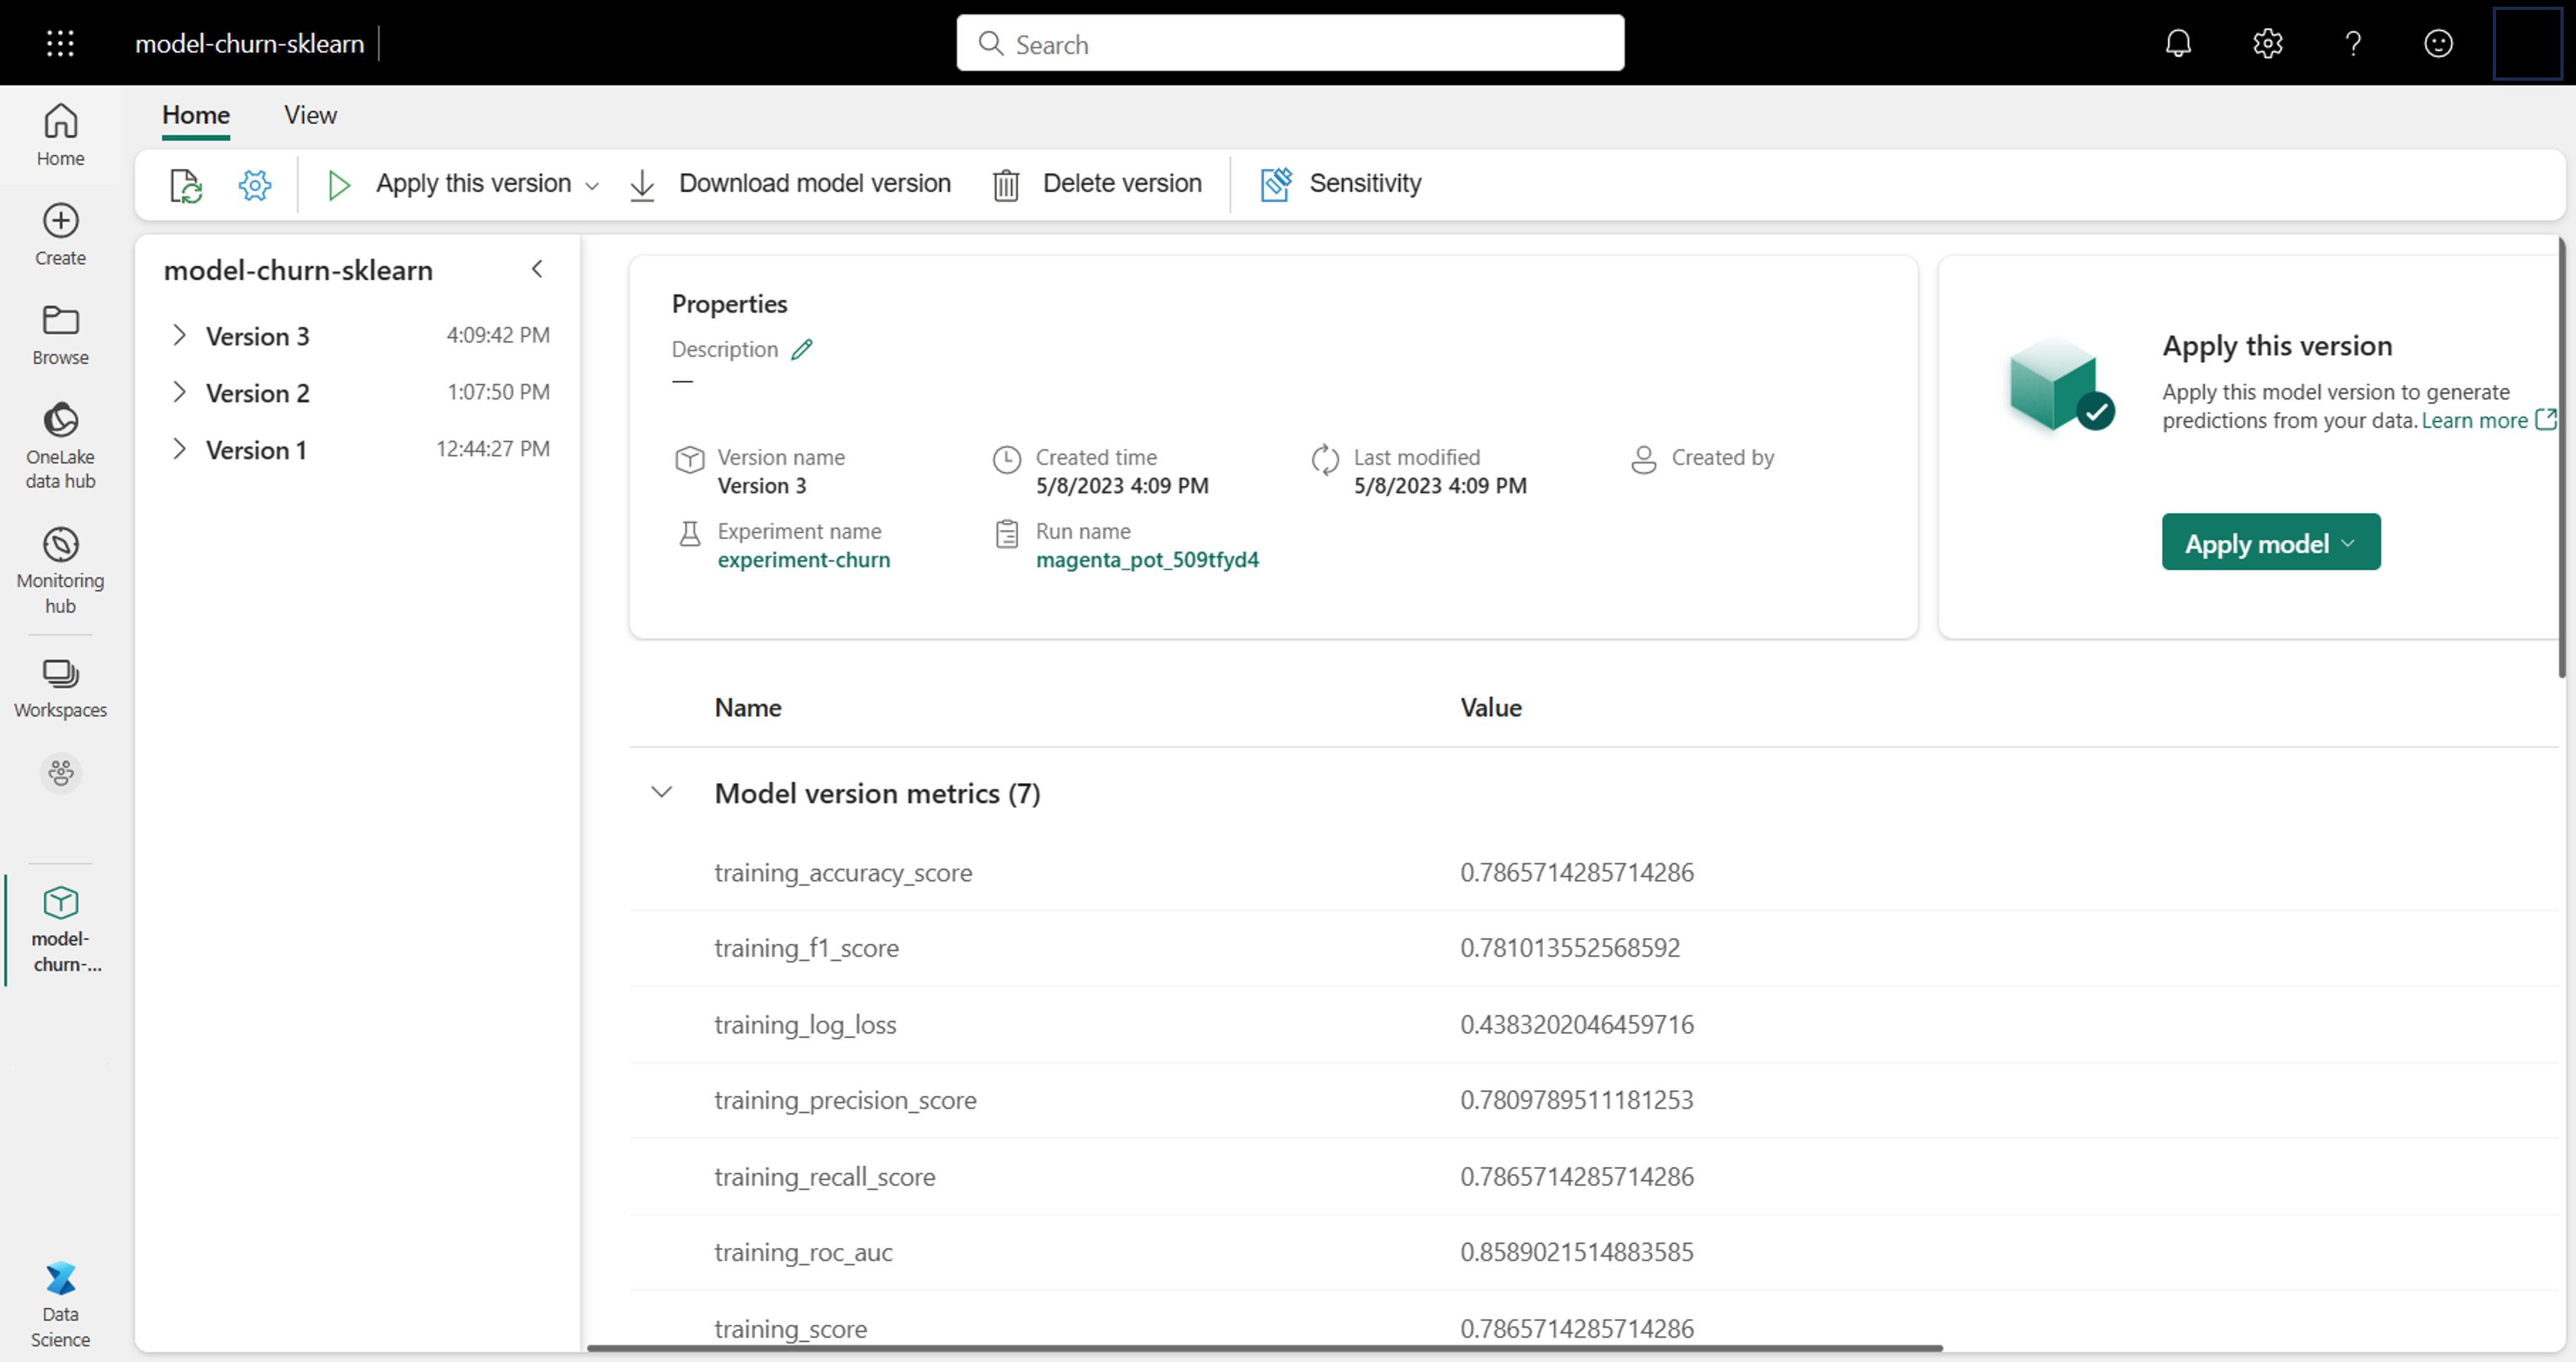This screenshot has height=1362, width=2576.
Task: Expand Version 2 tree item
Action: pos(179,392)
